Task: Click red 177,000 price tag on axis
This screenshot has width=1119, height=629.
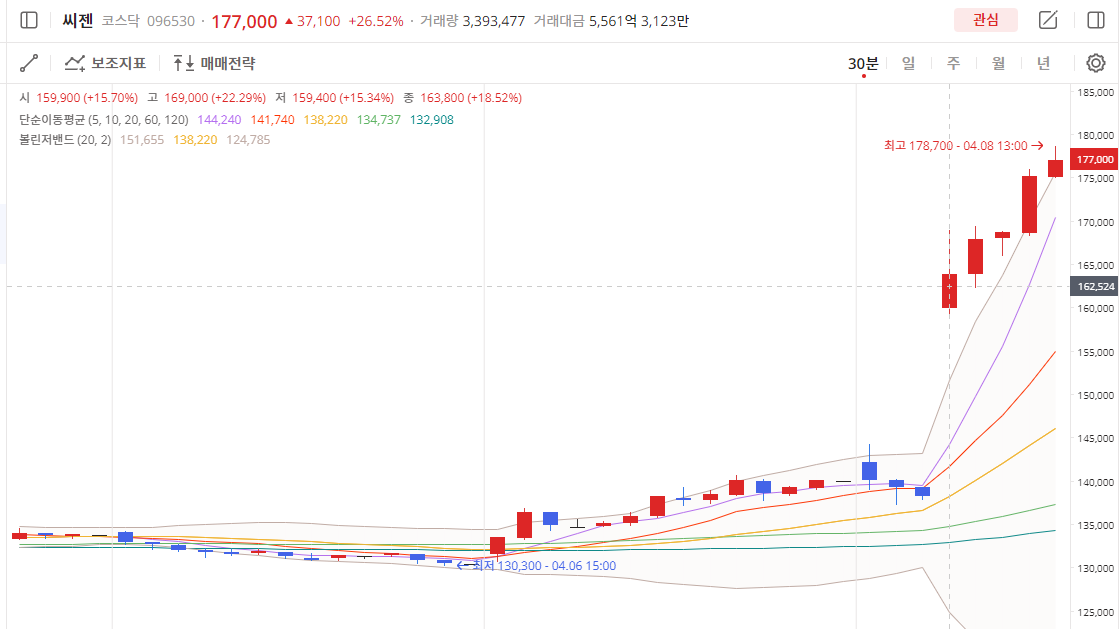Action: coord(1095,159)
